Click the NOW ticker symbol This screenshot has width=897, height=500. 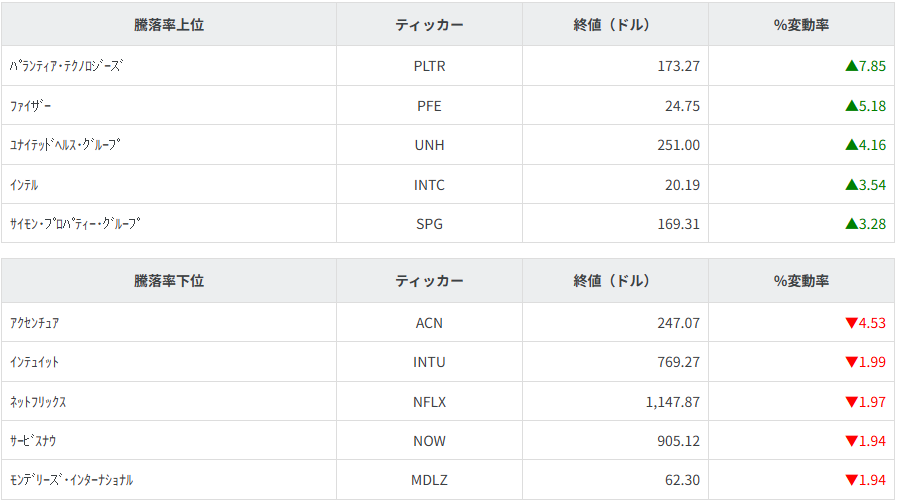(429, 441)
